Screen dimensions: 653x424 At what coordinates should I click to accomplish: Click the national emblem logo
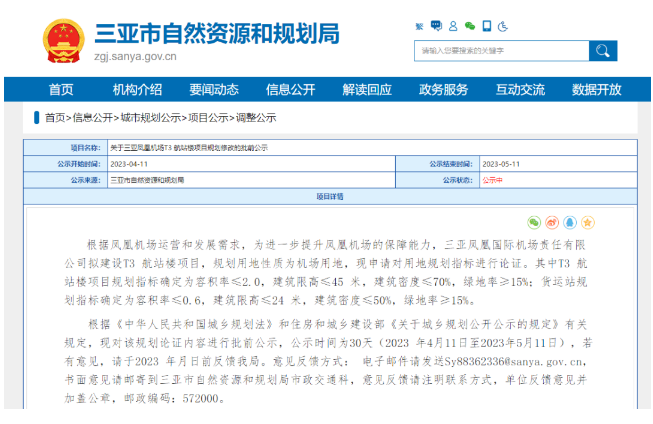point(64,41)
